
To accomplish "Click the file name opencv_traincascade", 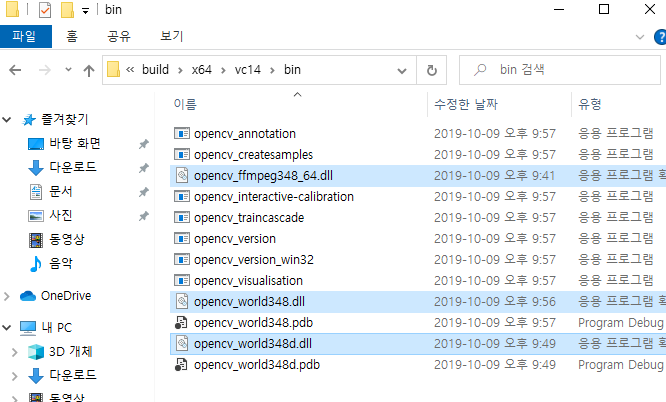I will [249, 218].
